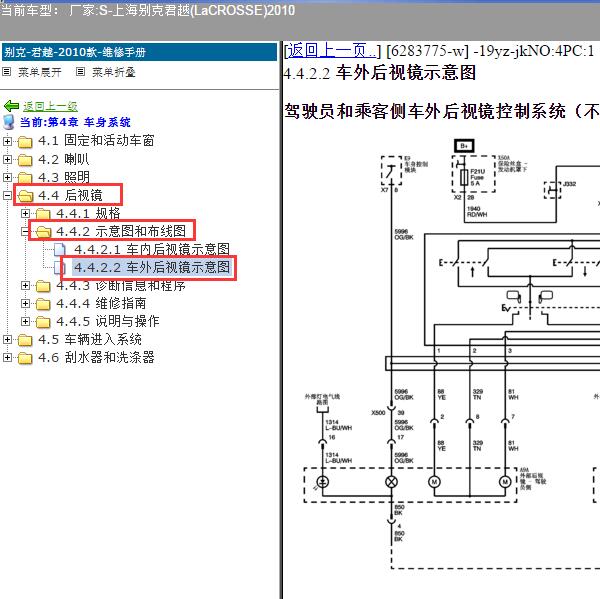Click the list icon beside 菜单展开
The width and height of the screenshot is (600, 599).
[7, 72]
